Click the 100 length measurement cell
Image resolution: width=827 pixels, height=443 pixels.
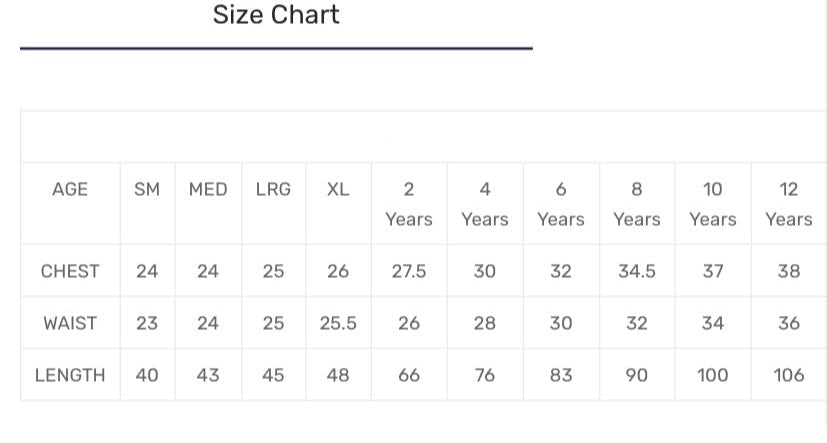pos(713,375)
